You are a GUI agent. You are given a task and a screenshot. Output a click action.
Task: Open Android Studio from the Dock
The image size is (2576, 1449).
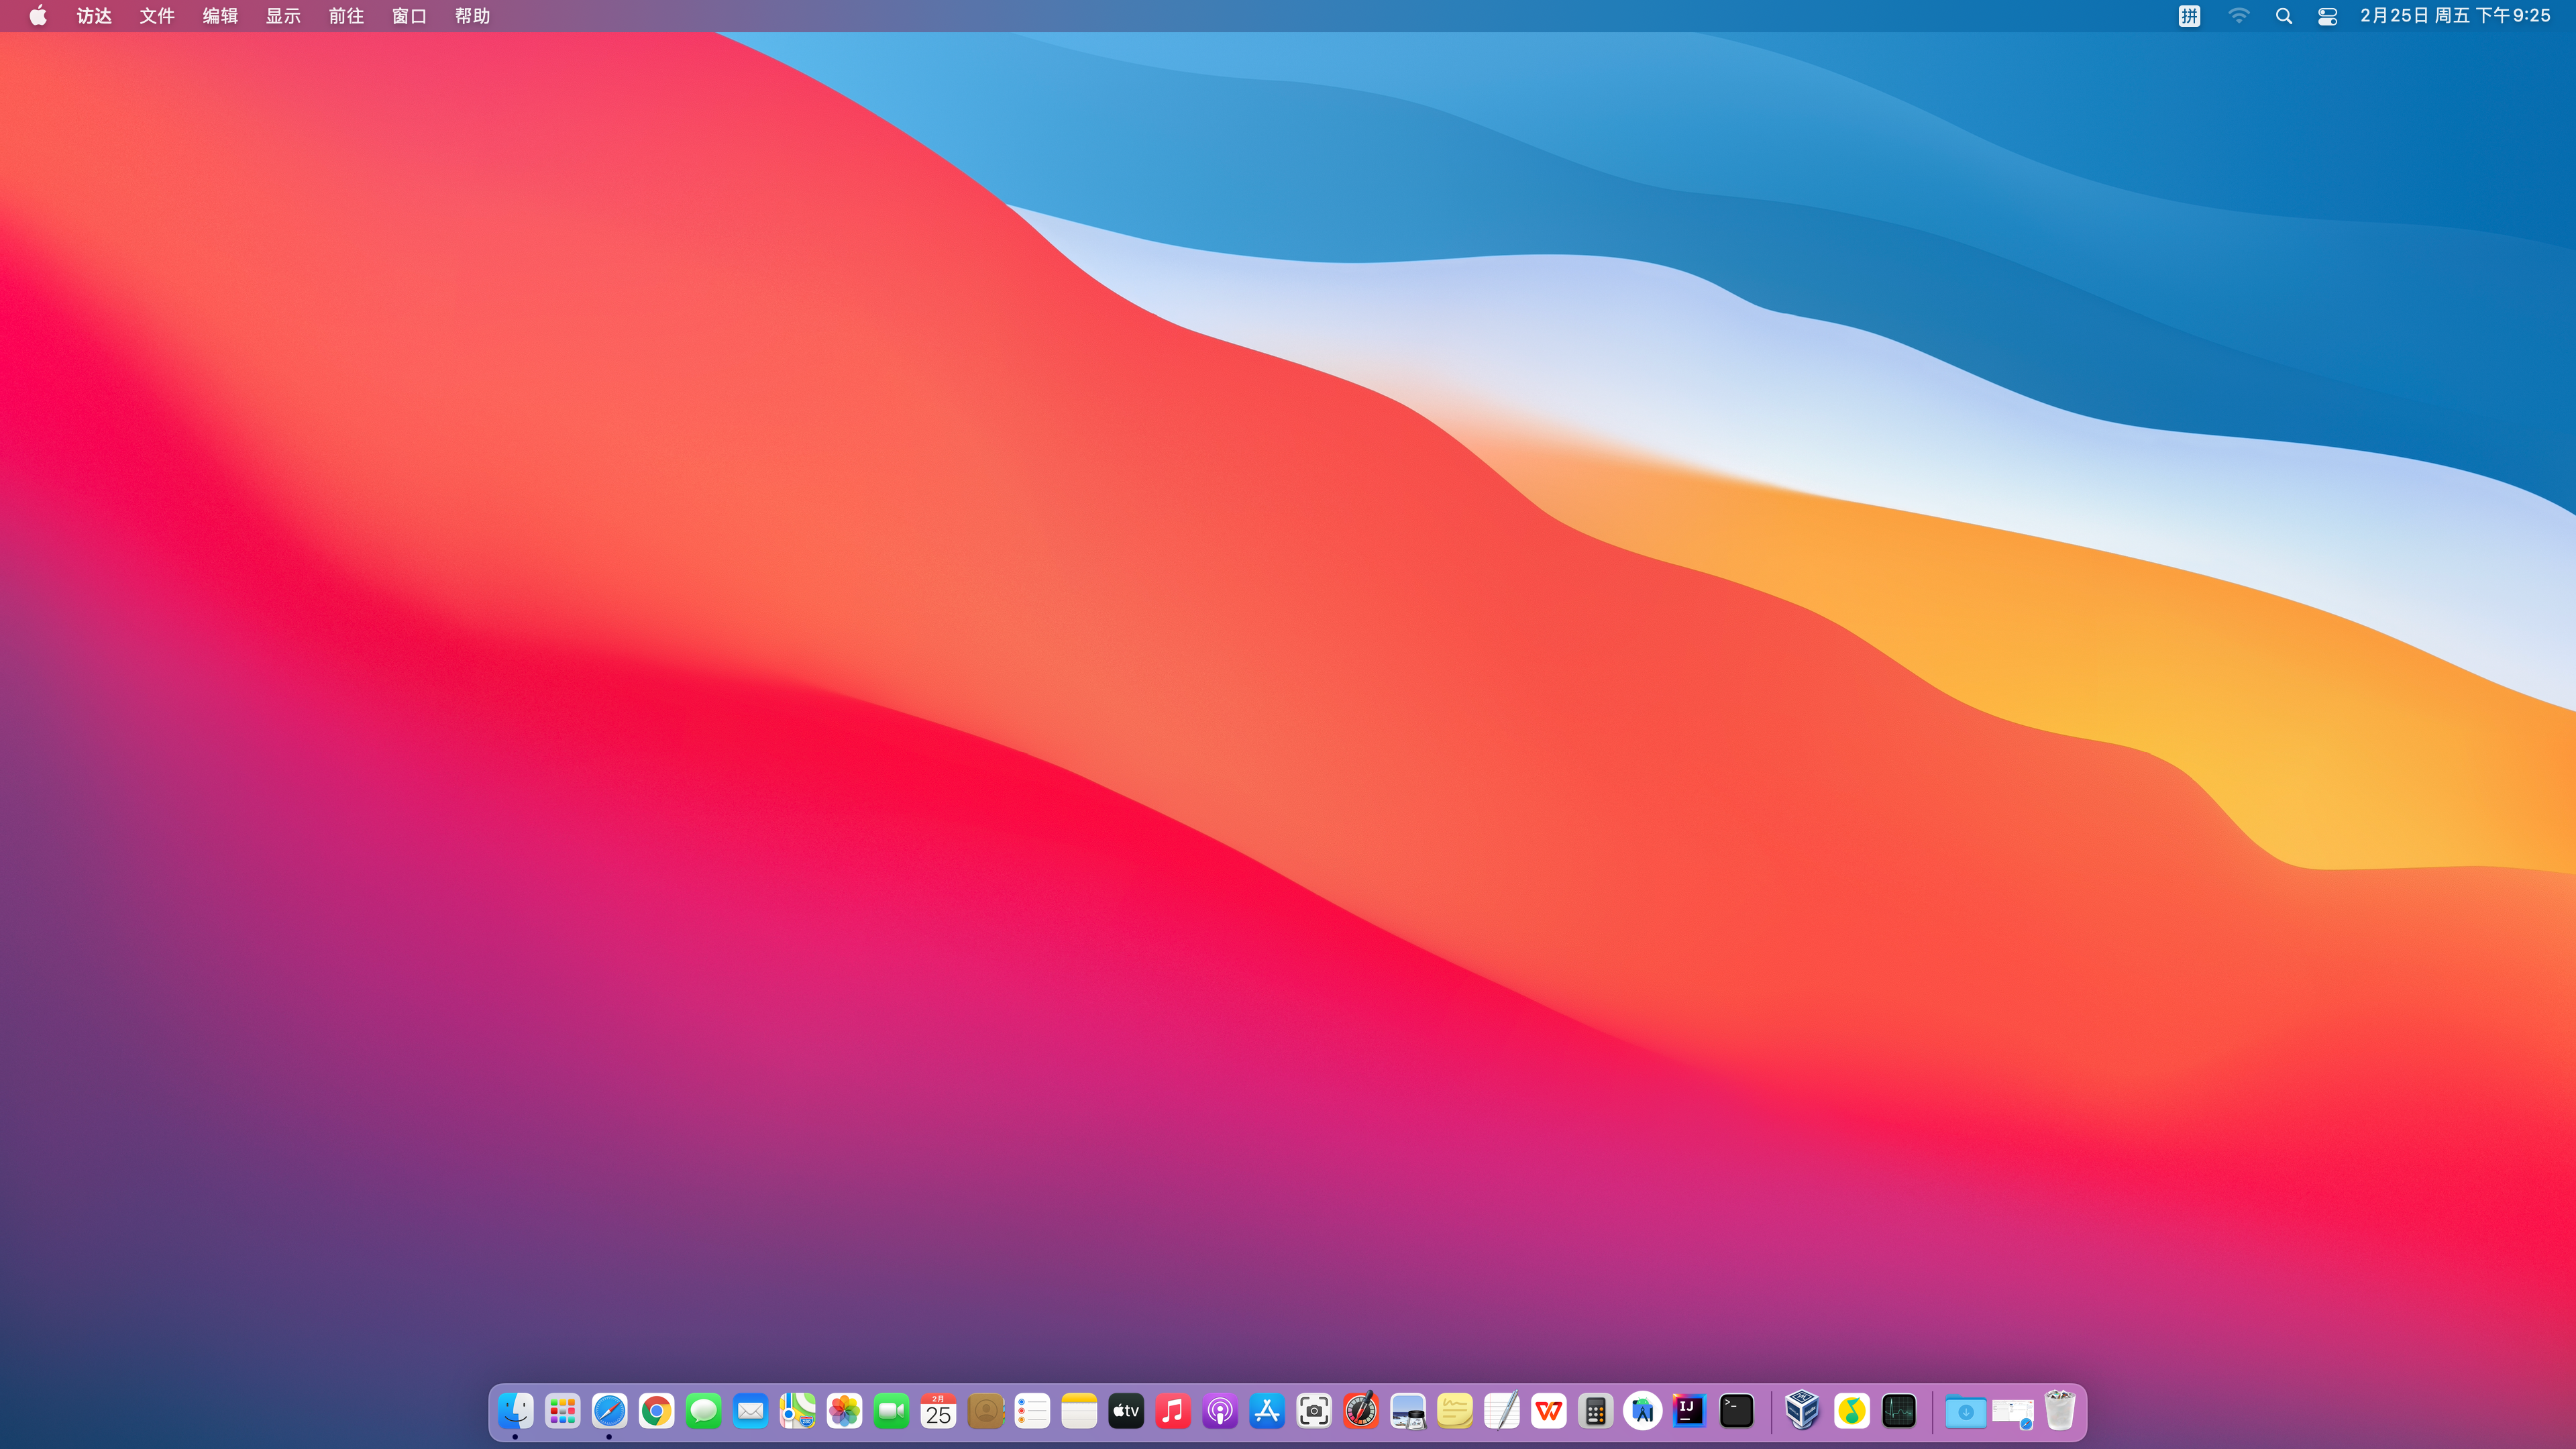pos(1642,1411)
